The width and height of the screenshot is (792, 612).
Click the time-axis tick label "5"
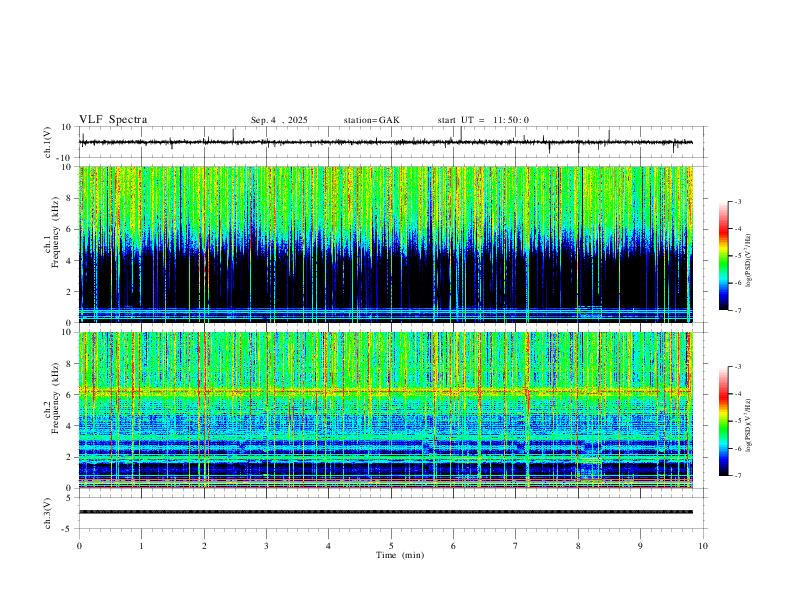[391, 546]
